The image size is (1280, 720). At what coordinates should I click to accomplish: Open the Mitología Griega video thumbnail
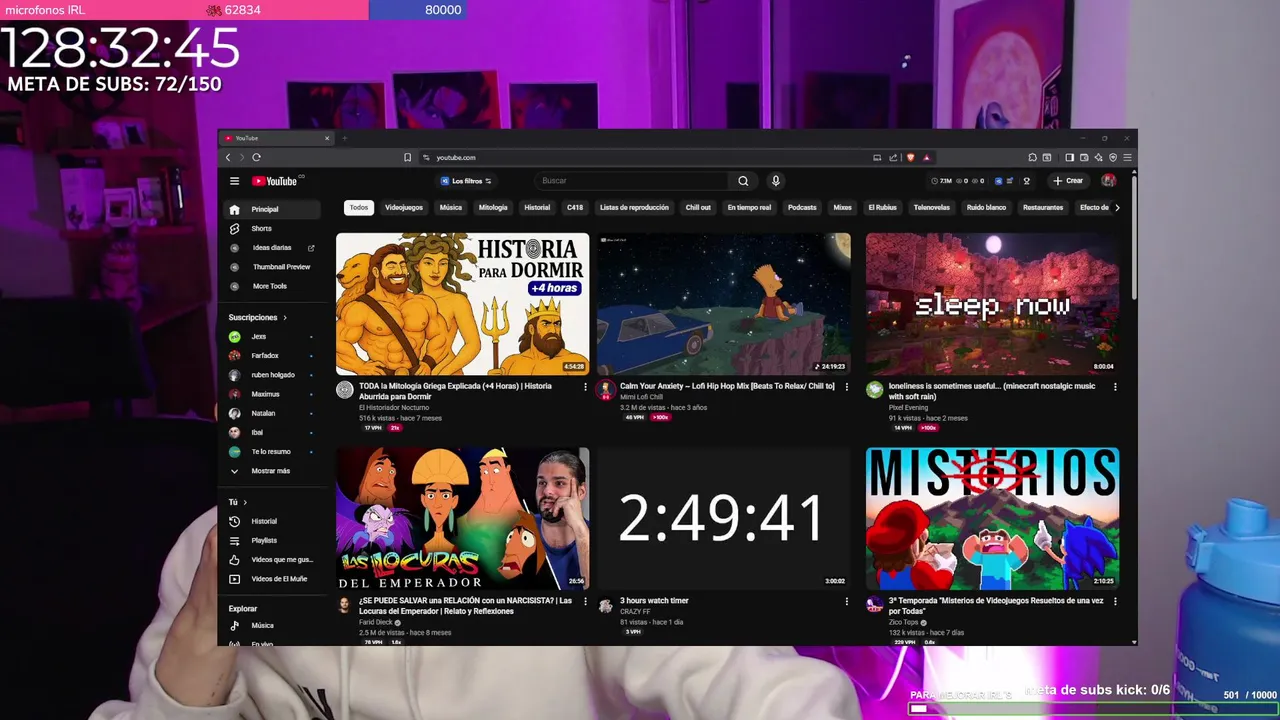[x=463, y=304]
